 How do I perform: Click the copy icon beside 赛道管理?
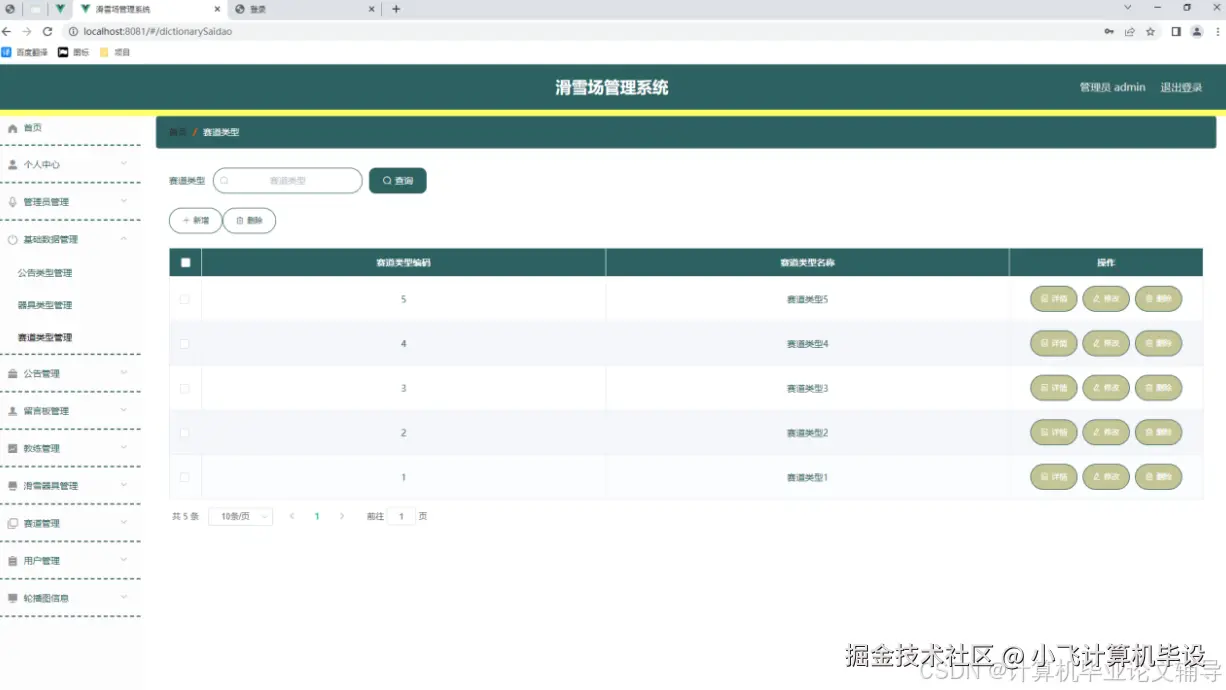click(x=12, y=524)
